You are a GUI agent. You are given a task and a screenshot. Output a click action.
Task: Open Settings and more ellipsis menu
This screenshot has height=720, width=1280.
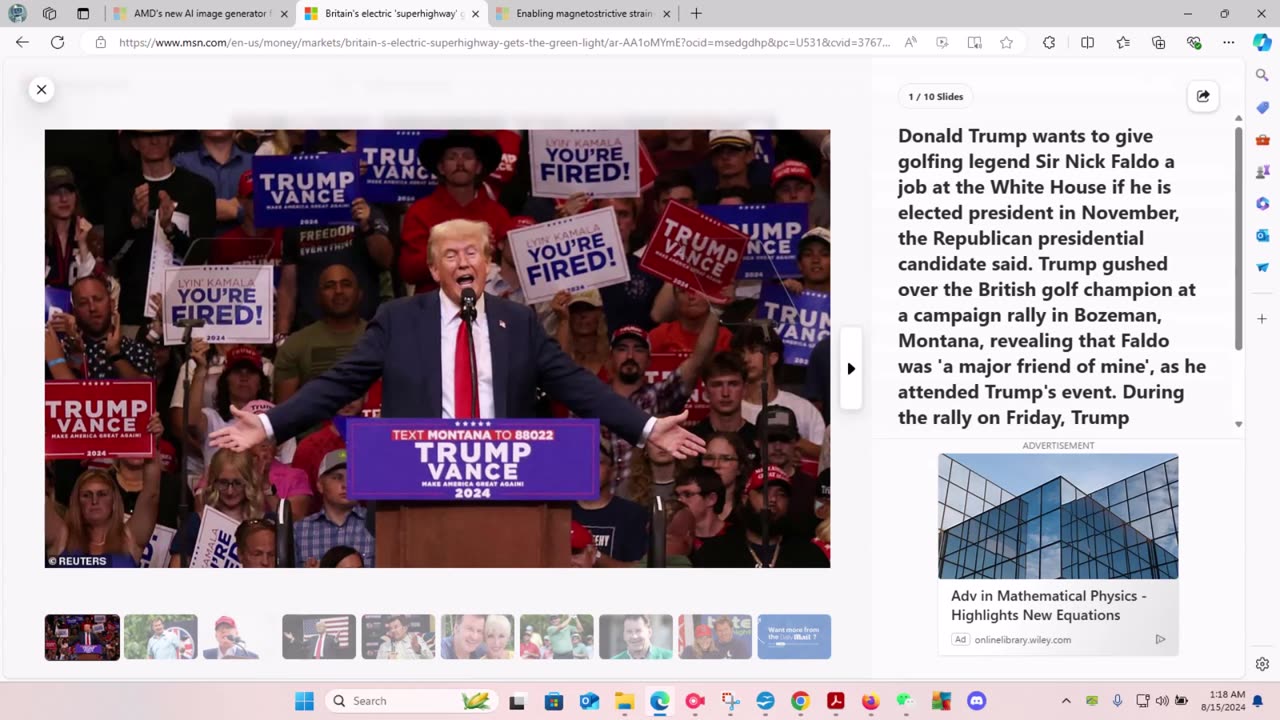pyautogui.click(x=1228, y=42)
